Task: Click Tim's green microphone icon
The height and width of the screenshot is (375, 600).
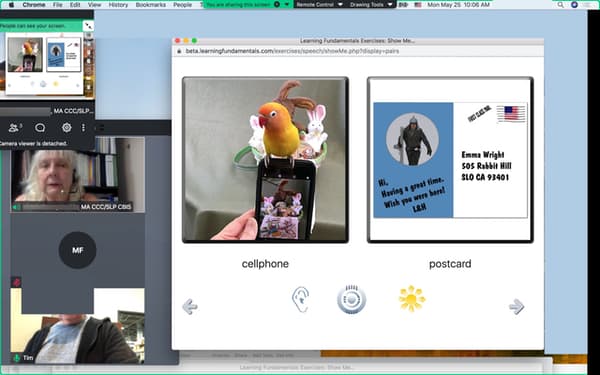Action: 16,358
